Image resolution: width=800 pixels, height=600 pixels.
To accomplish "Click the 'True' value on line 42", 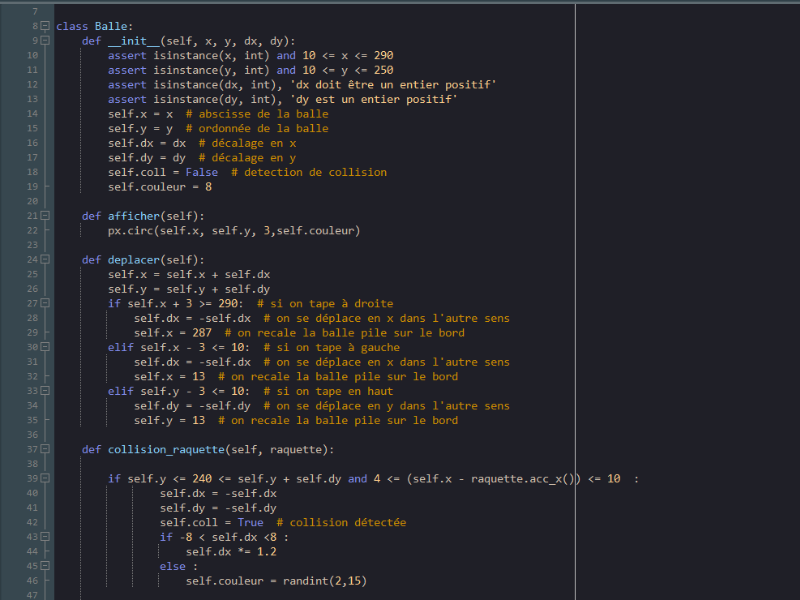I will (251, 523).
